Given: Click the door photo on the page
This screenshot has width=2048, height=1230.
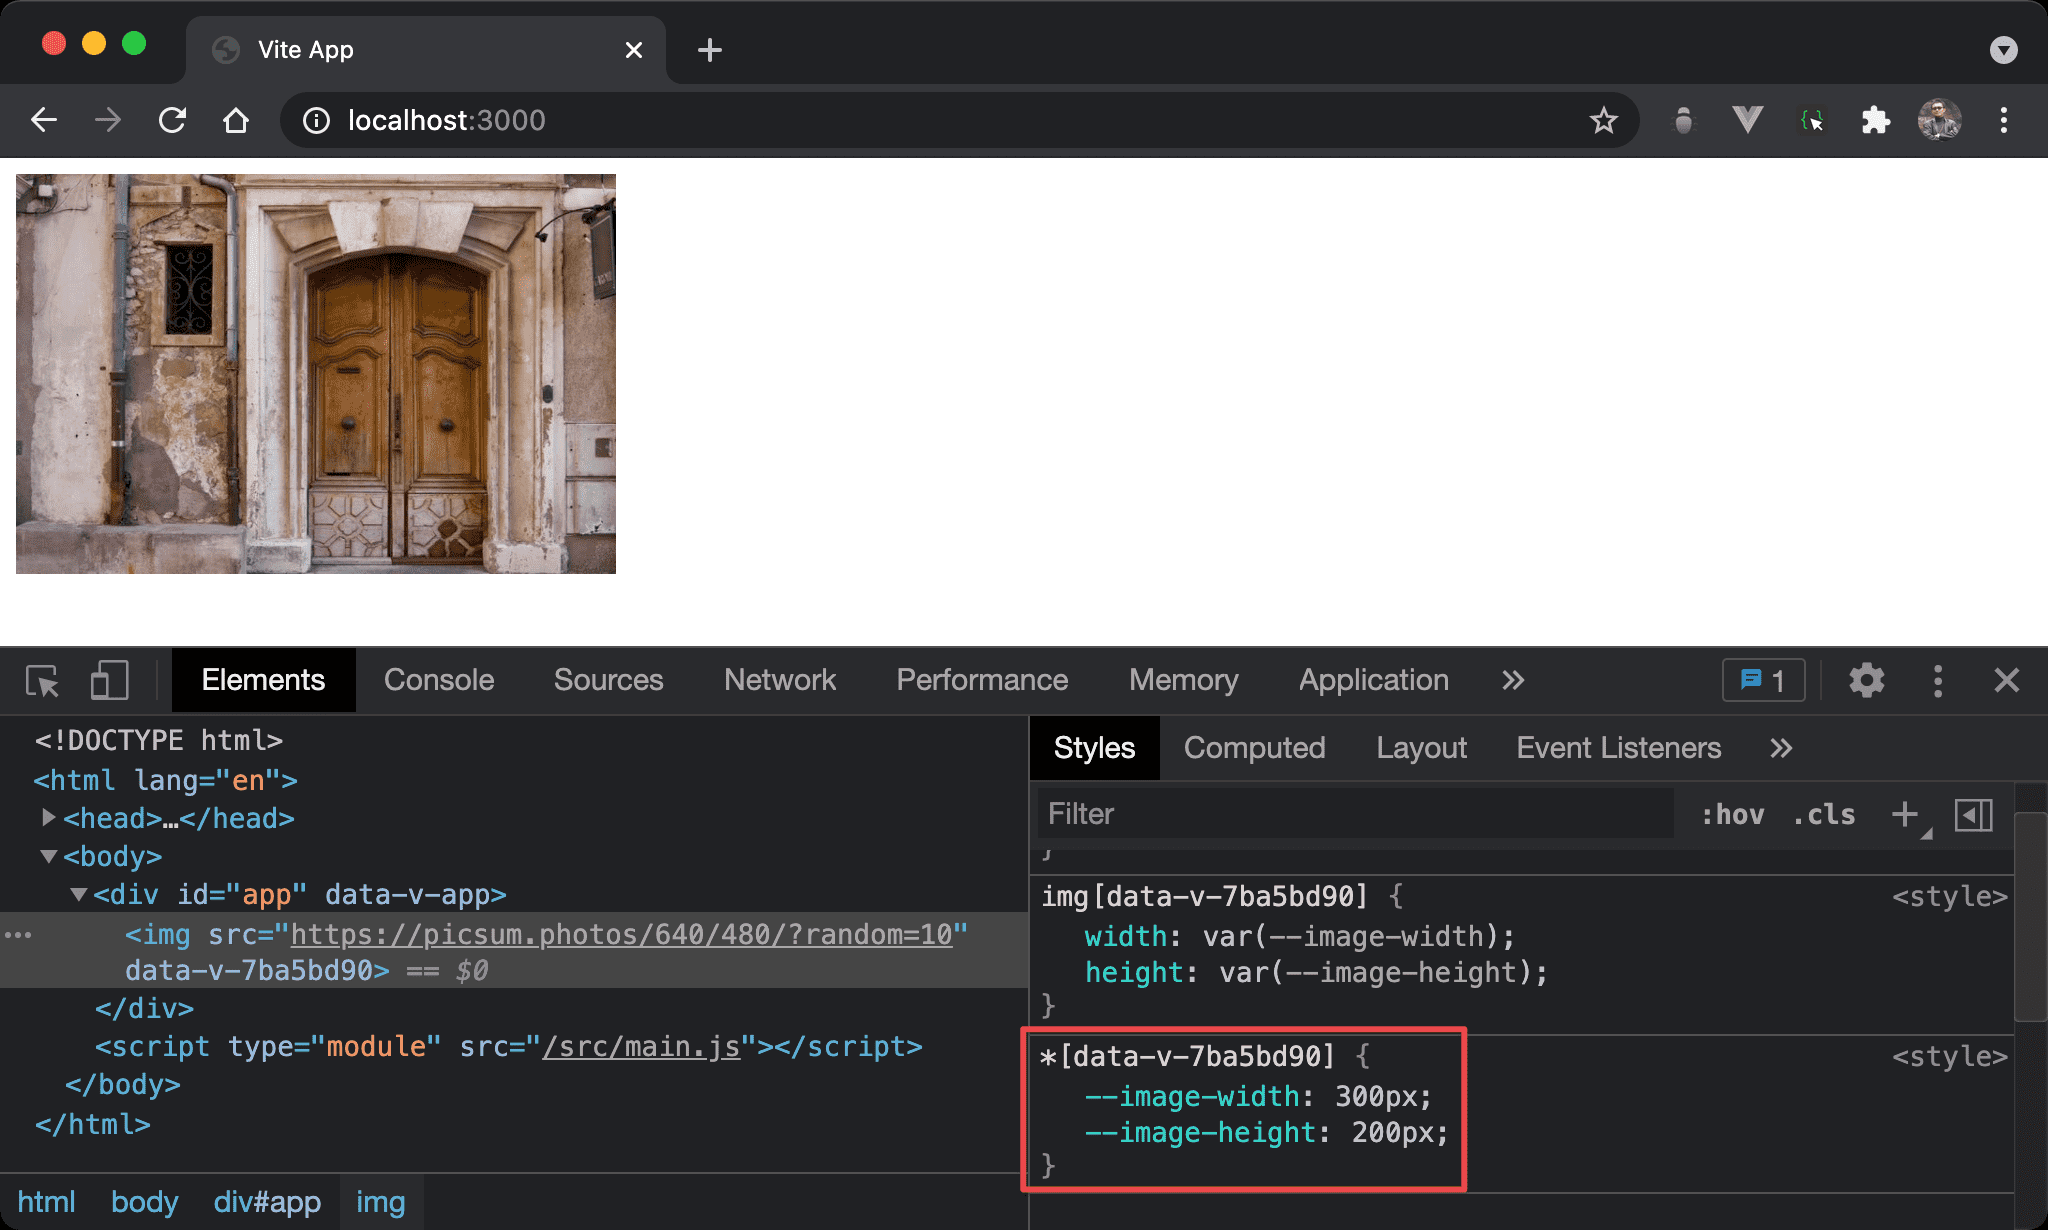Looking at the screenshot, I should click(x=316, y=374).
